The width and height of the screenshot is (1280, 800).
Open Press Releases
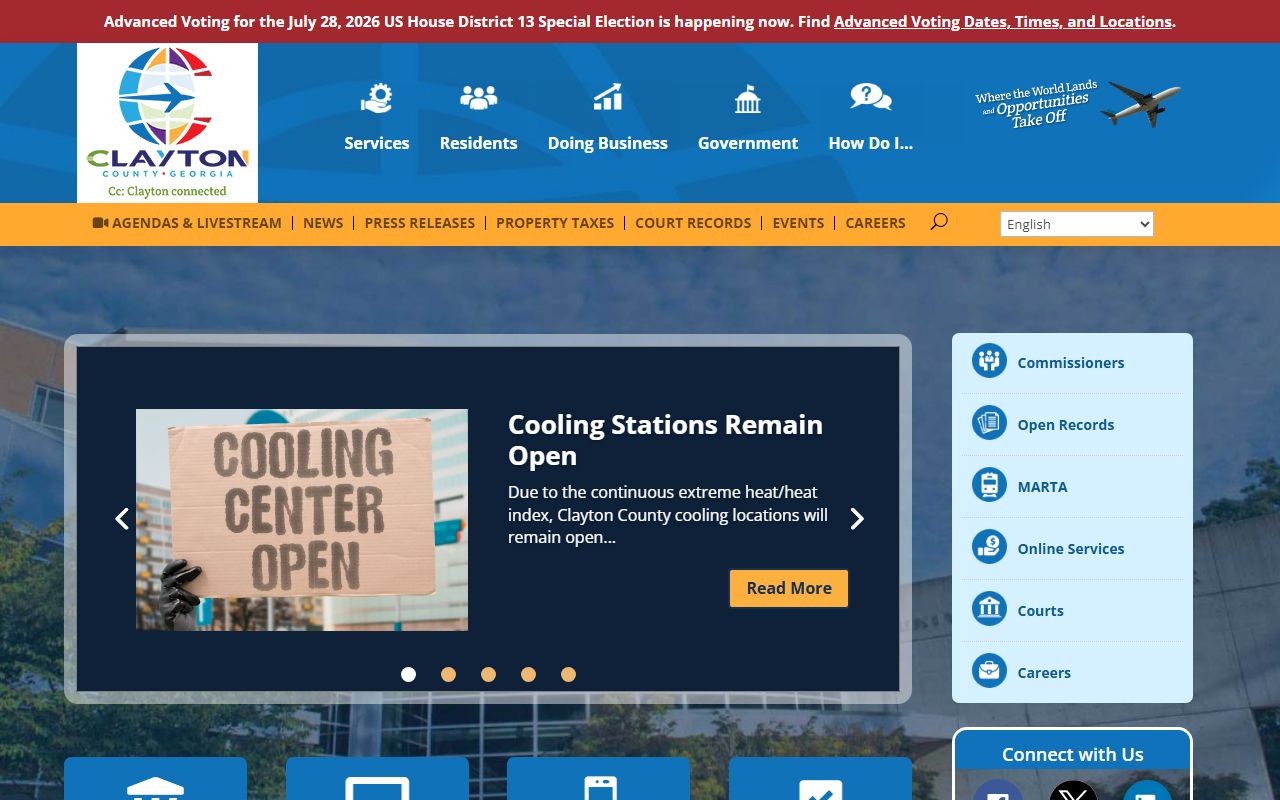click(x=420, y=223)
